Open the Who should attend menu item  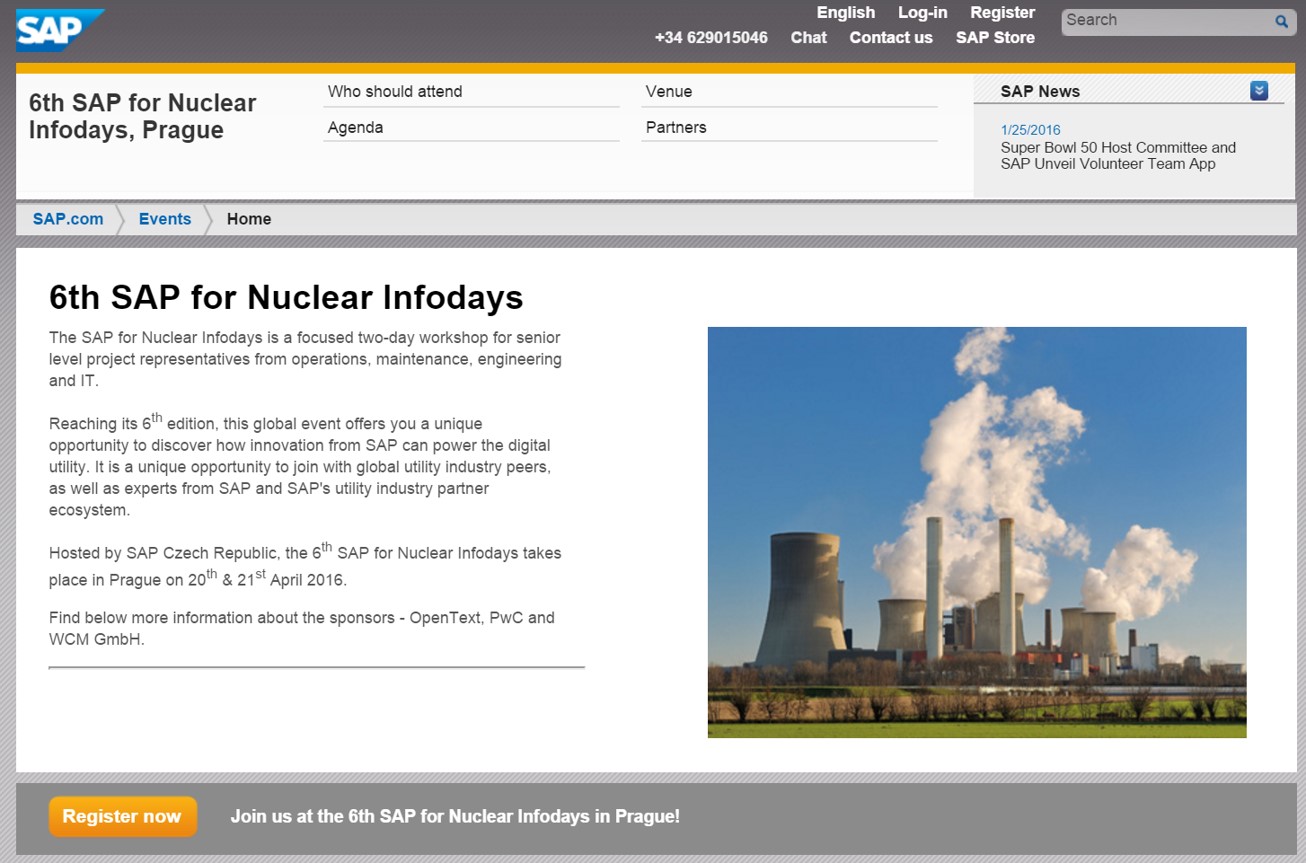(395, 92)
